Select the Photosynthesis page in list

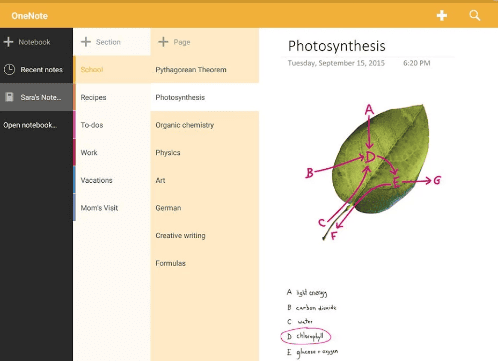[x=205, y=97]
